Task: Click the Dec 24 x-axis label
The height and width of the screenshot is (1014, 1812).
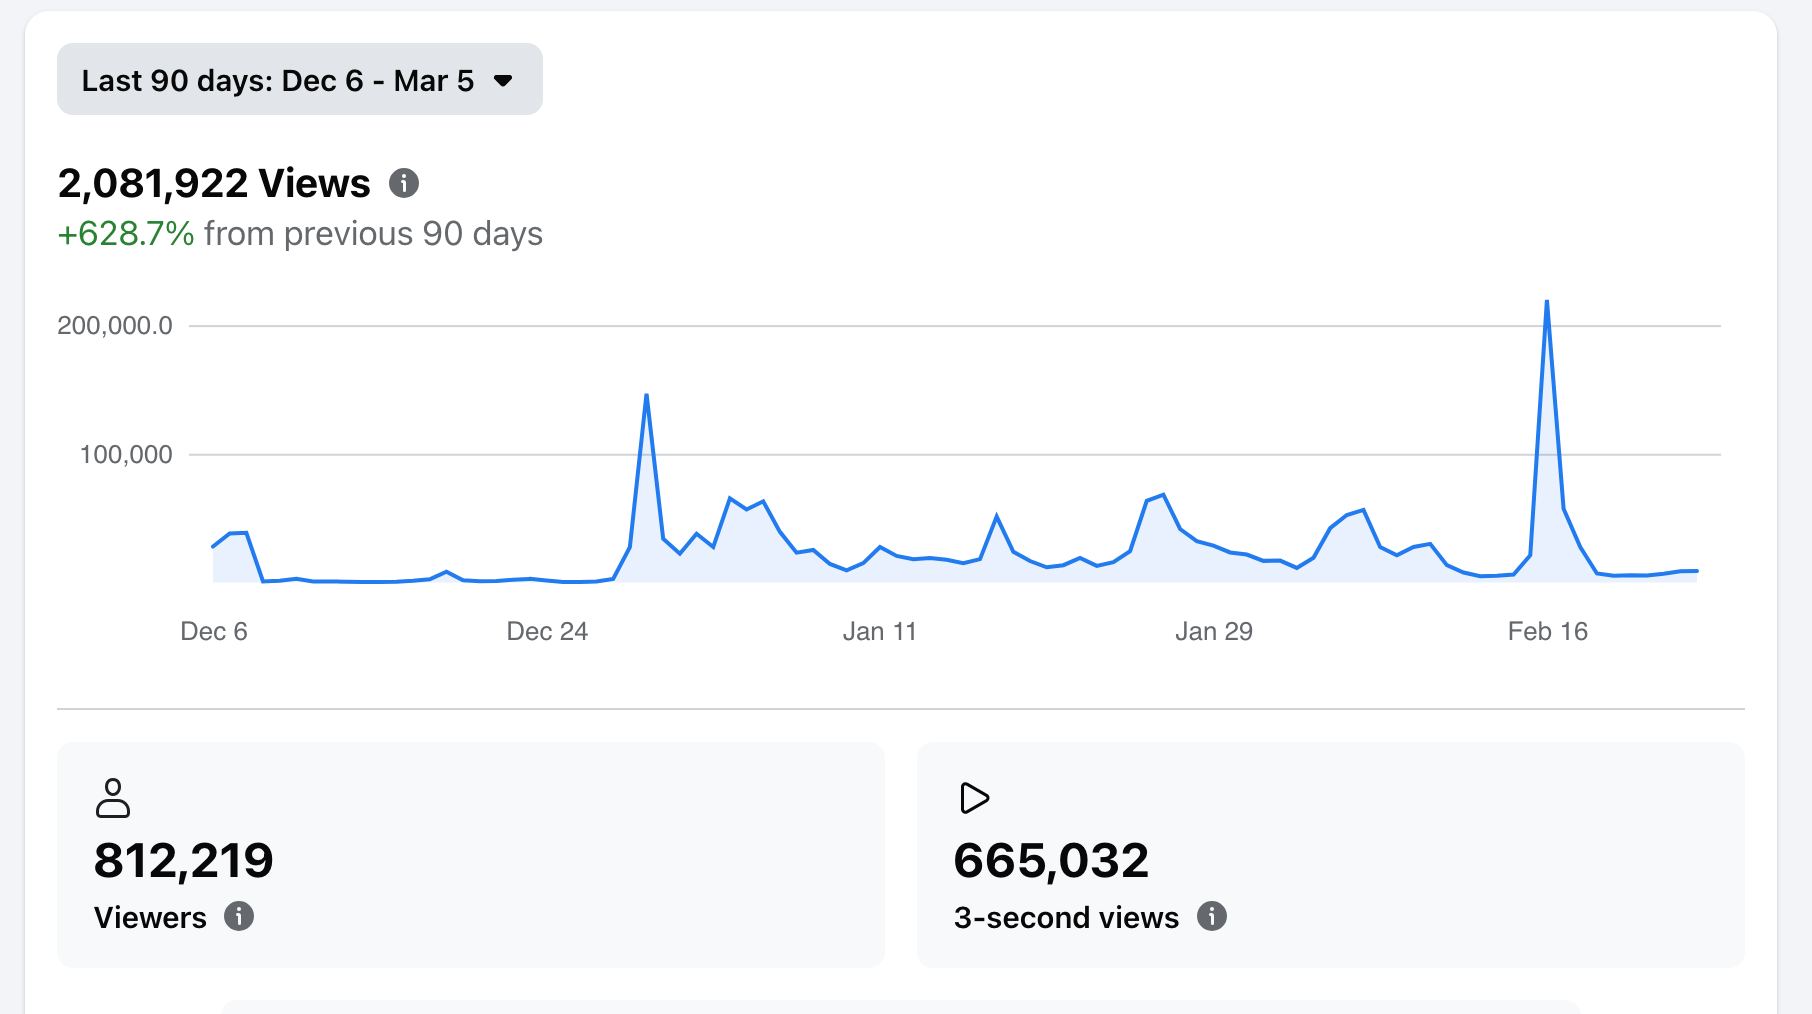Action: pyautogui.click(x=547, y=631)
